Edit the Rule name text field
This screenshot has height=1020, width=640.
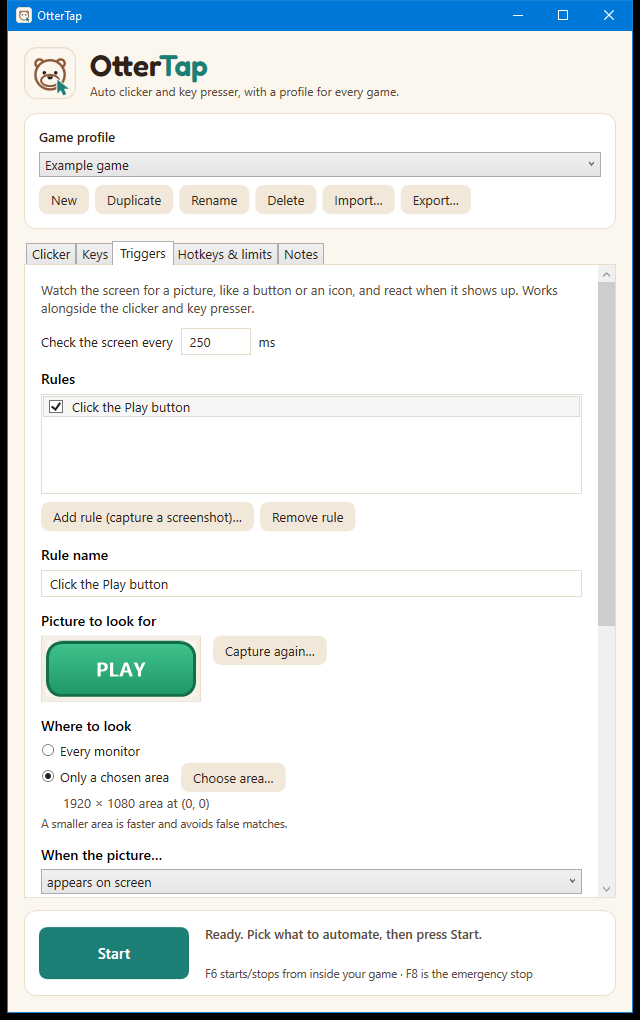pyautogui.click(x=311, y=584)
